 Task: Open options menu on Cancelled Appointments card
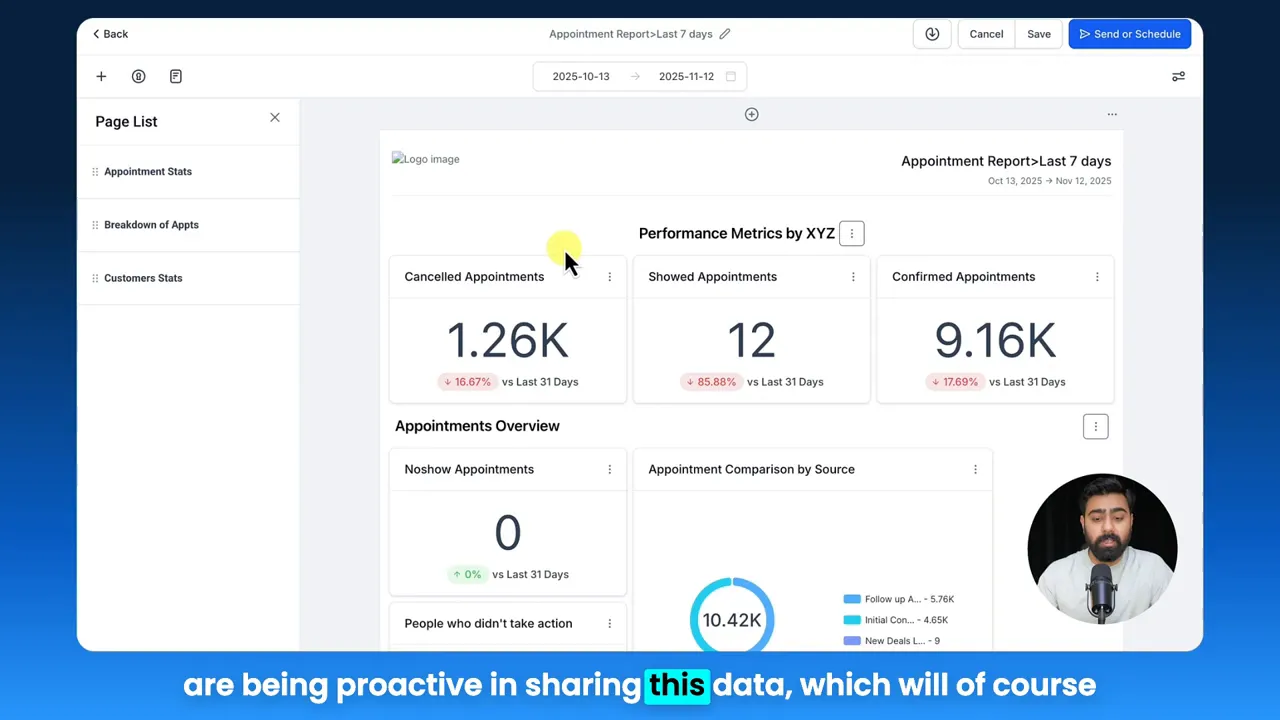pos(609,276)
